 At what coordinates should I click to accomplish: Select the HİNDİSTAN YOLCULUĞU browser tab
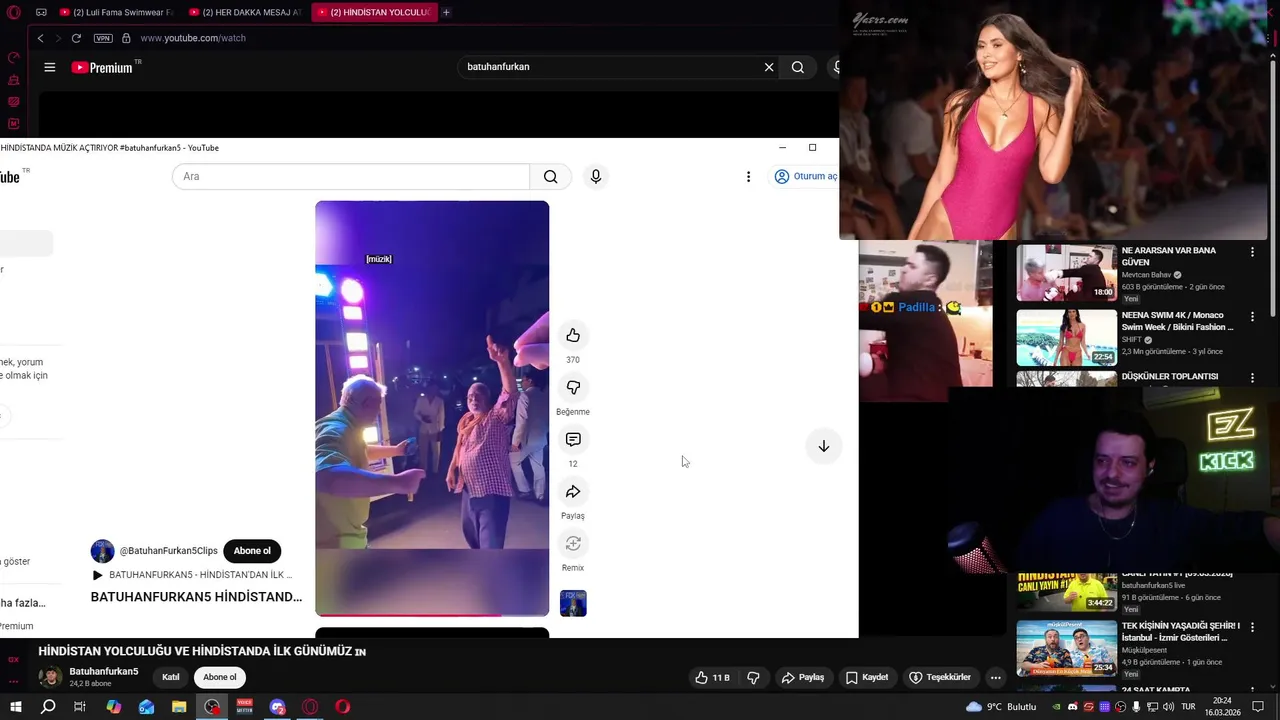point(374,12)
